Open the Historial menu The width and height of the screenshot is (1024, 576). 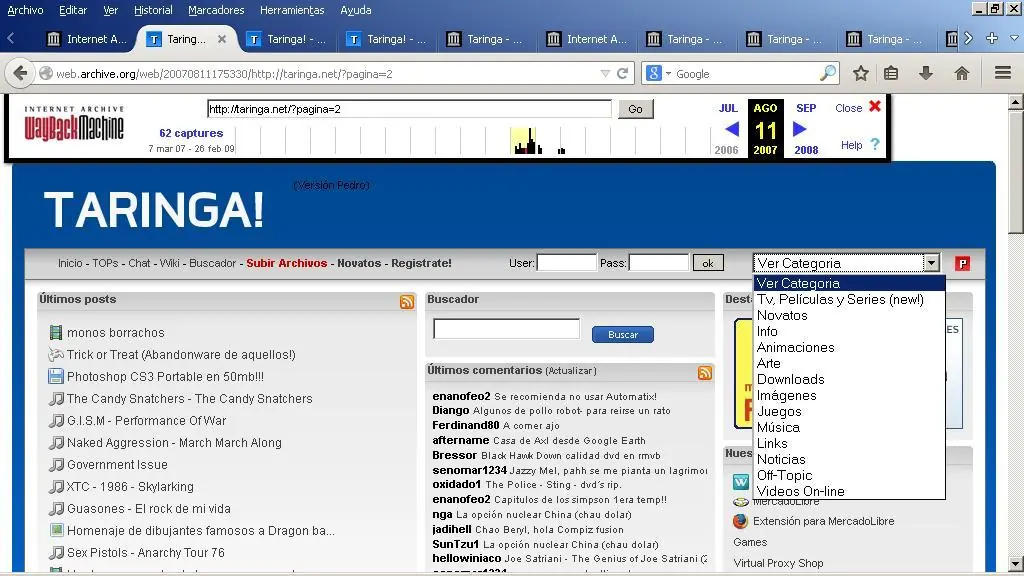(152, 10)
